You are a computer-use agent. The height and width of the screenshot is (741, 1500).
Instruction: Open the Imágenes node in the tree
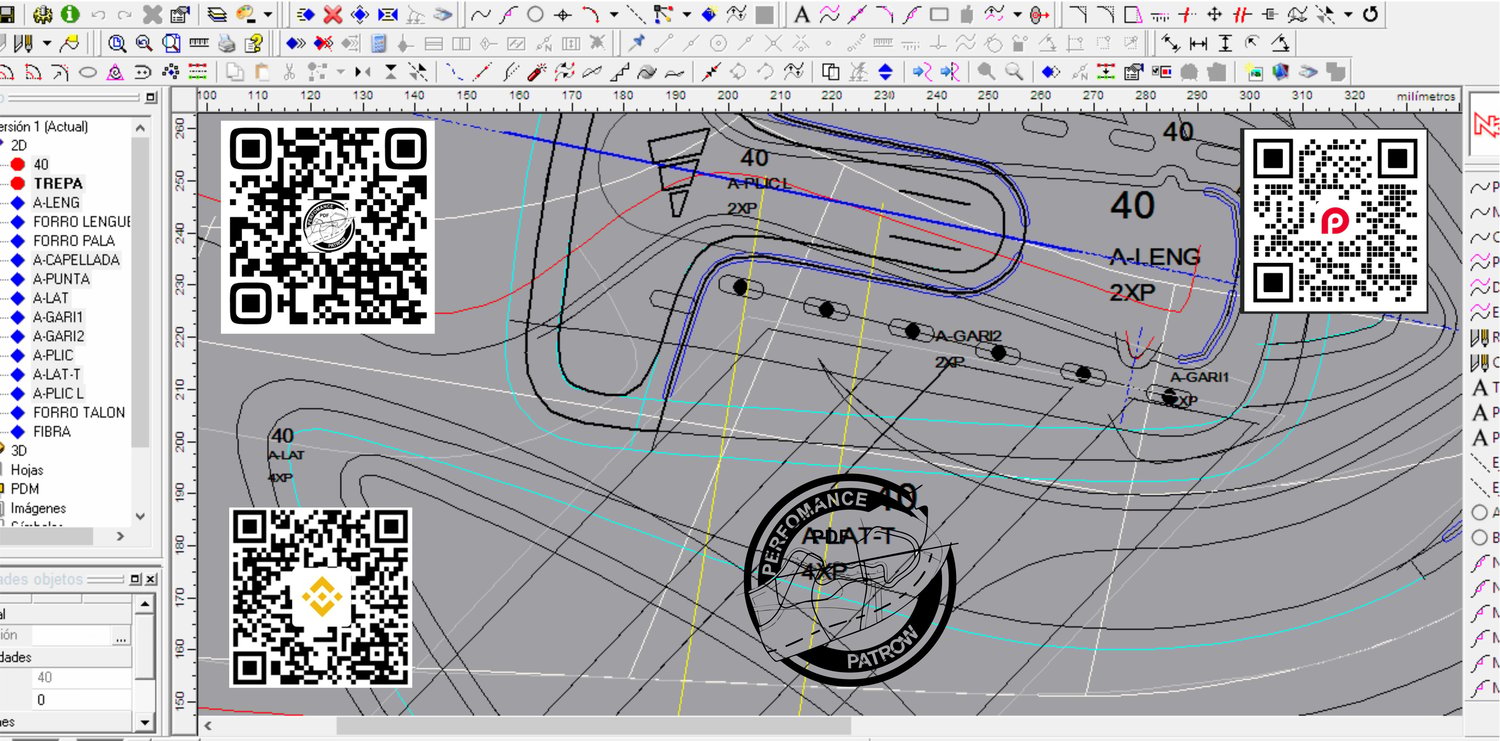pyautogui.click(x=39, y=508)
